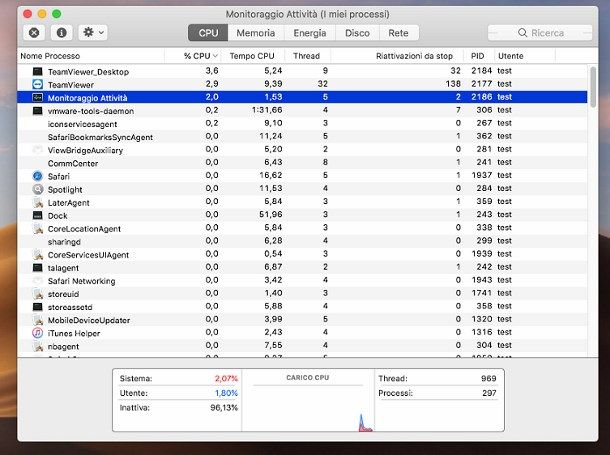Click the Safari Networking icon
Viewport: 610px width, 455px height.
(x=37, y=281)
